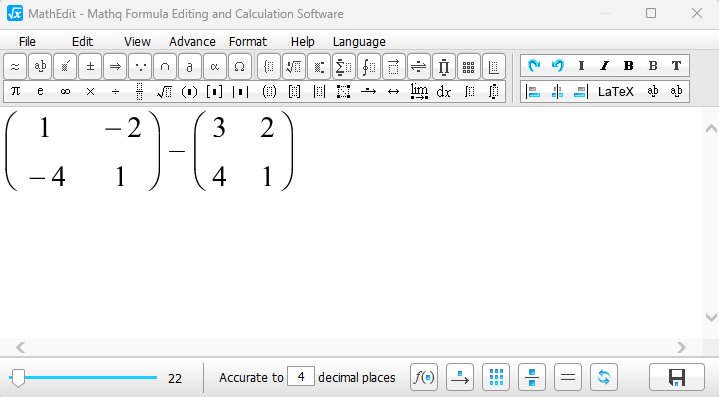Image resolution: width=719 pixels, height=397 pixels.
Task: Insert a square root template
Action: tap(165, 92)
